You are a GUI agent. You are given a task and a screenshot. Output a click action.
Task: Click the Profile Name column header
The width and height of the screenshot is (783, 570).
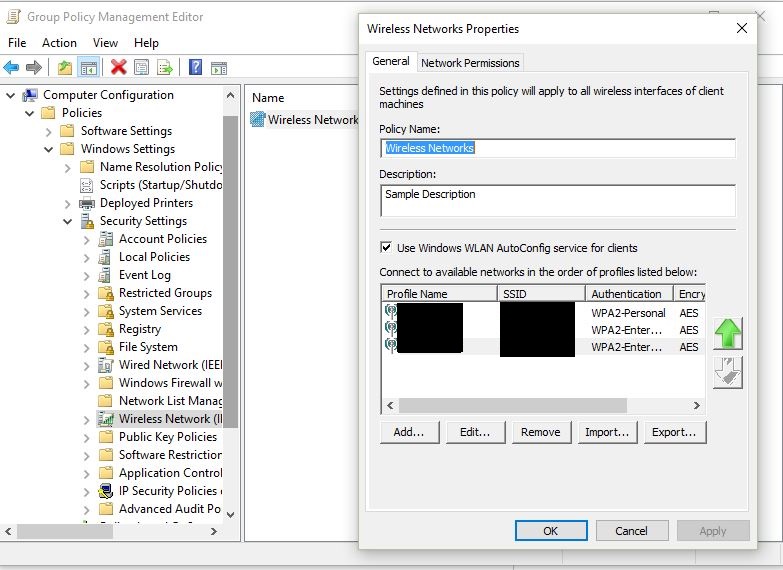tap(439, 293)
